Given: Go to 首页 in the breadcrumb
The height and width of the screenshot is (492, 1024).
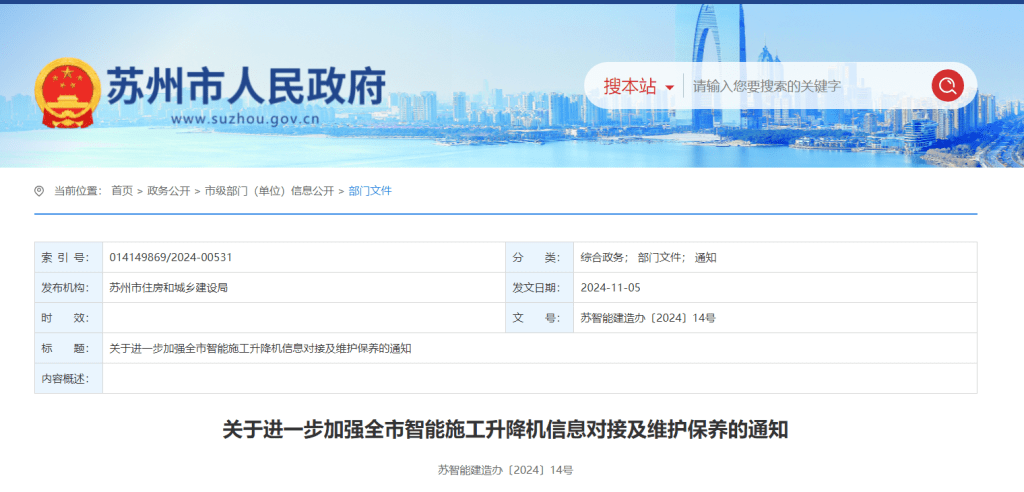Looking at the screenshot, I should pyautogui.click(x=121, y=191).
